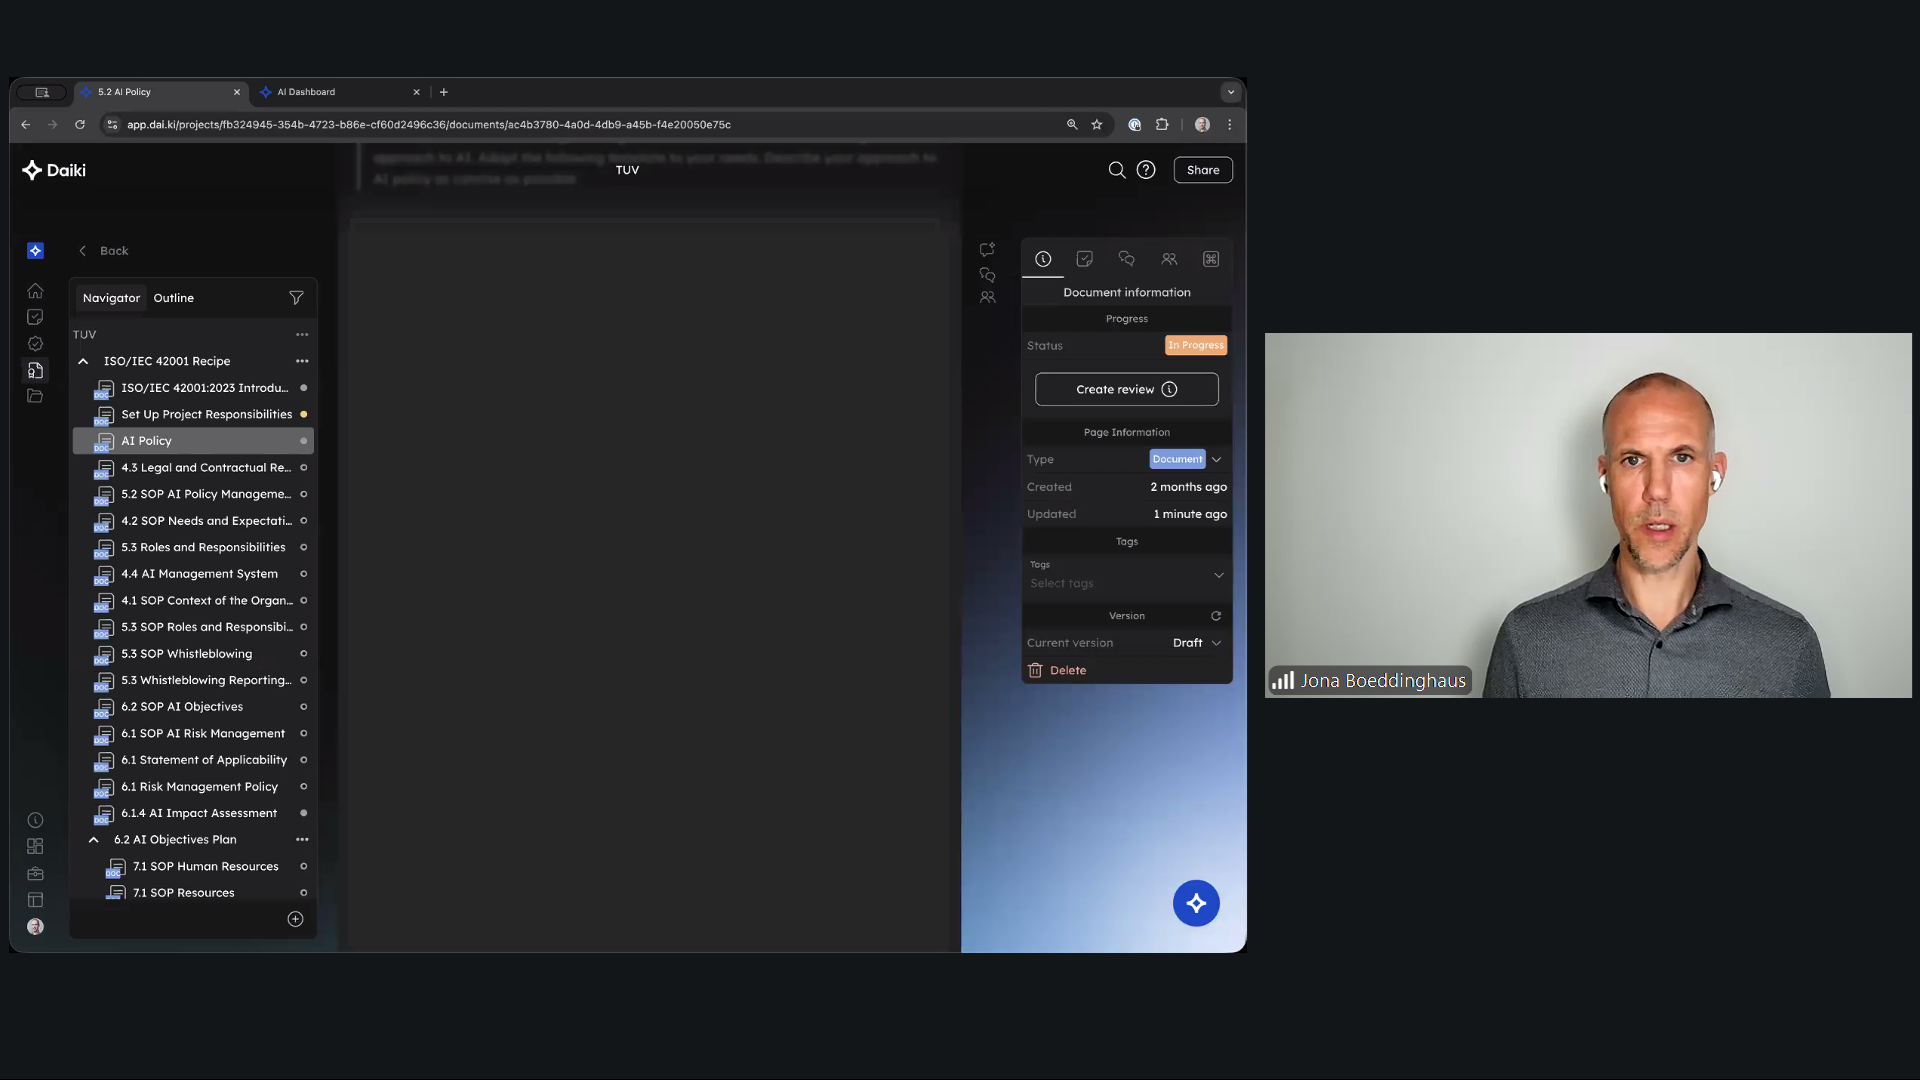Screen dimensions: 1920x1080
Task: Click status dot for Set Up Project Responsibilities
Action: click(x=303, y=414)
